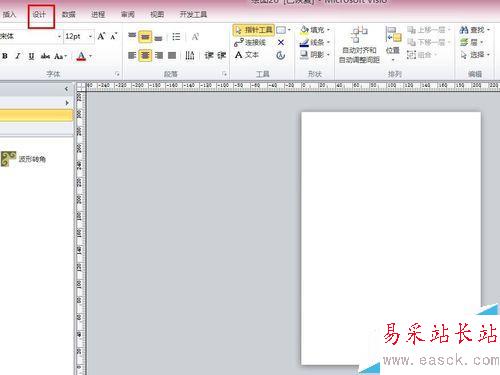Open the shape tool dropdown arrow
The width and height of the screenshot is (500, 375).
click(289, 30)
